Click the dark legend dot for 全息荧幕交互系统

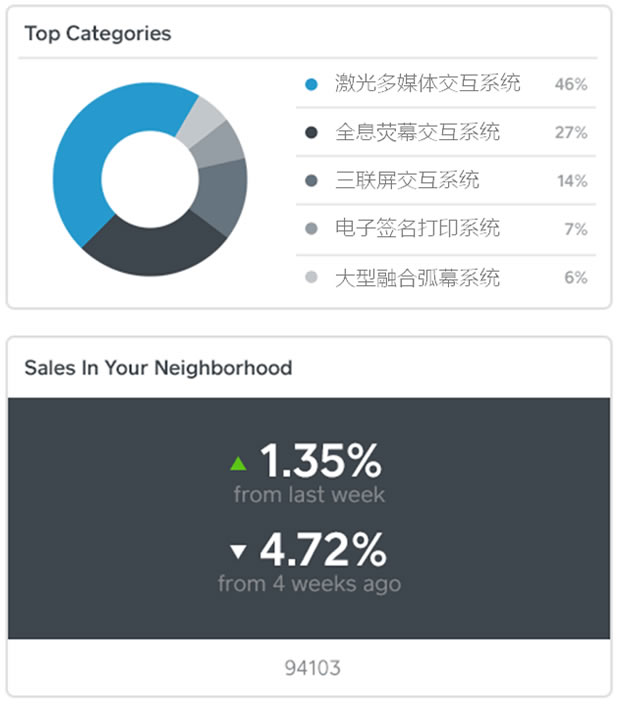tap(311, 132)
